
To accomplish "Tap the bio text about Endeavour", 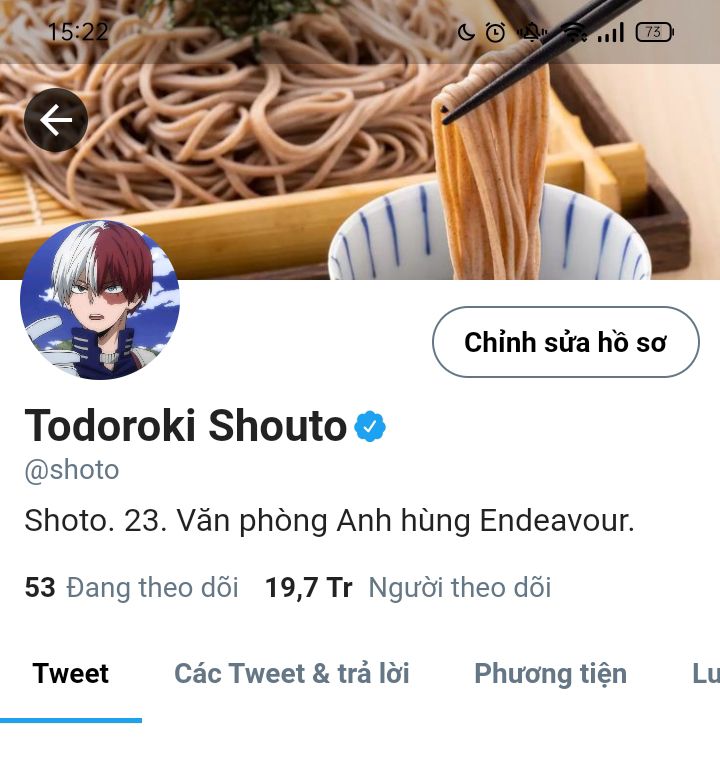I will 329,521.
